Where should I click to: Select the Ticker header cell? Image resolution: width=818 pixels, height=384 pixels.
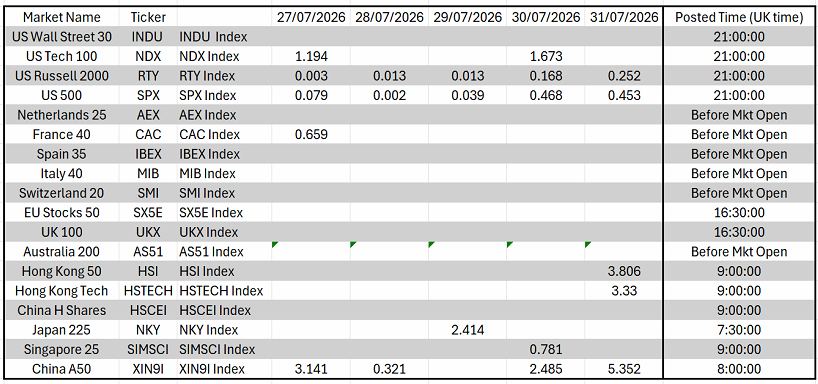tap(149, 17)
